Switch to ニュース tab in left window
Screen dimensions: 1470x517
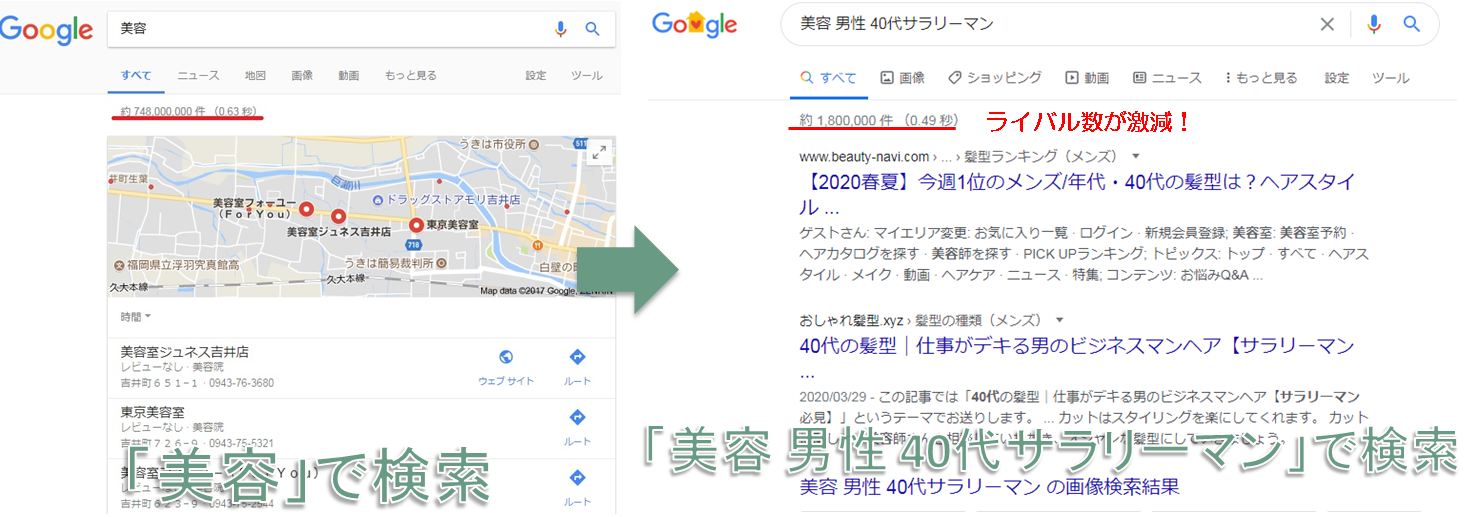[198, 75]
